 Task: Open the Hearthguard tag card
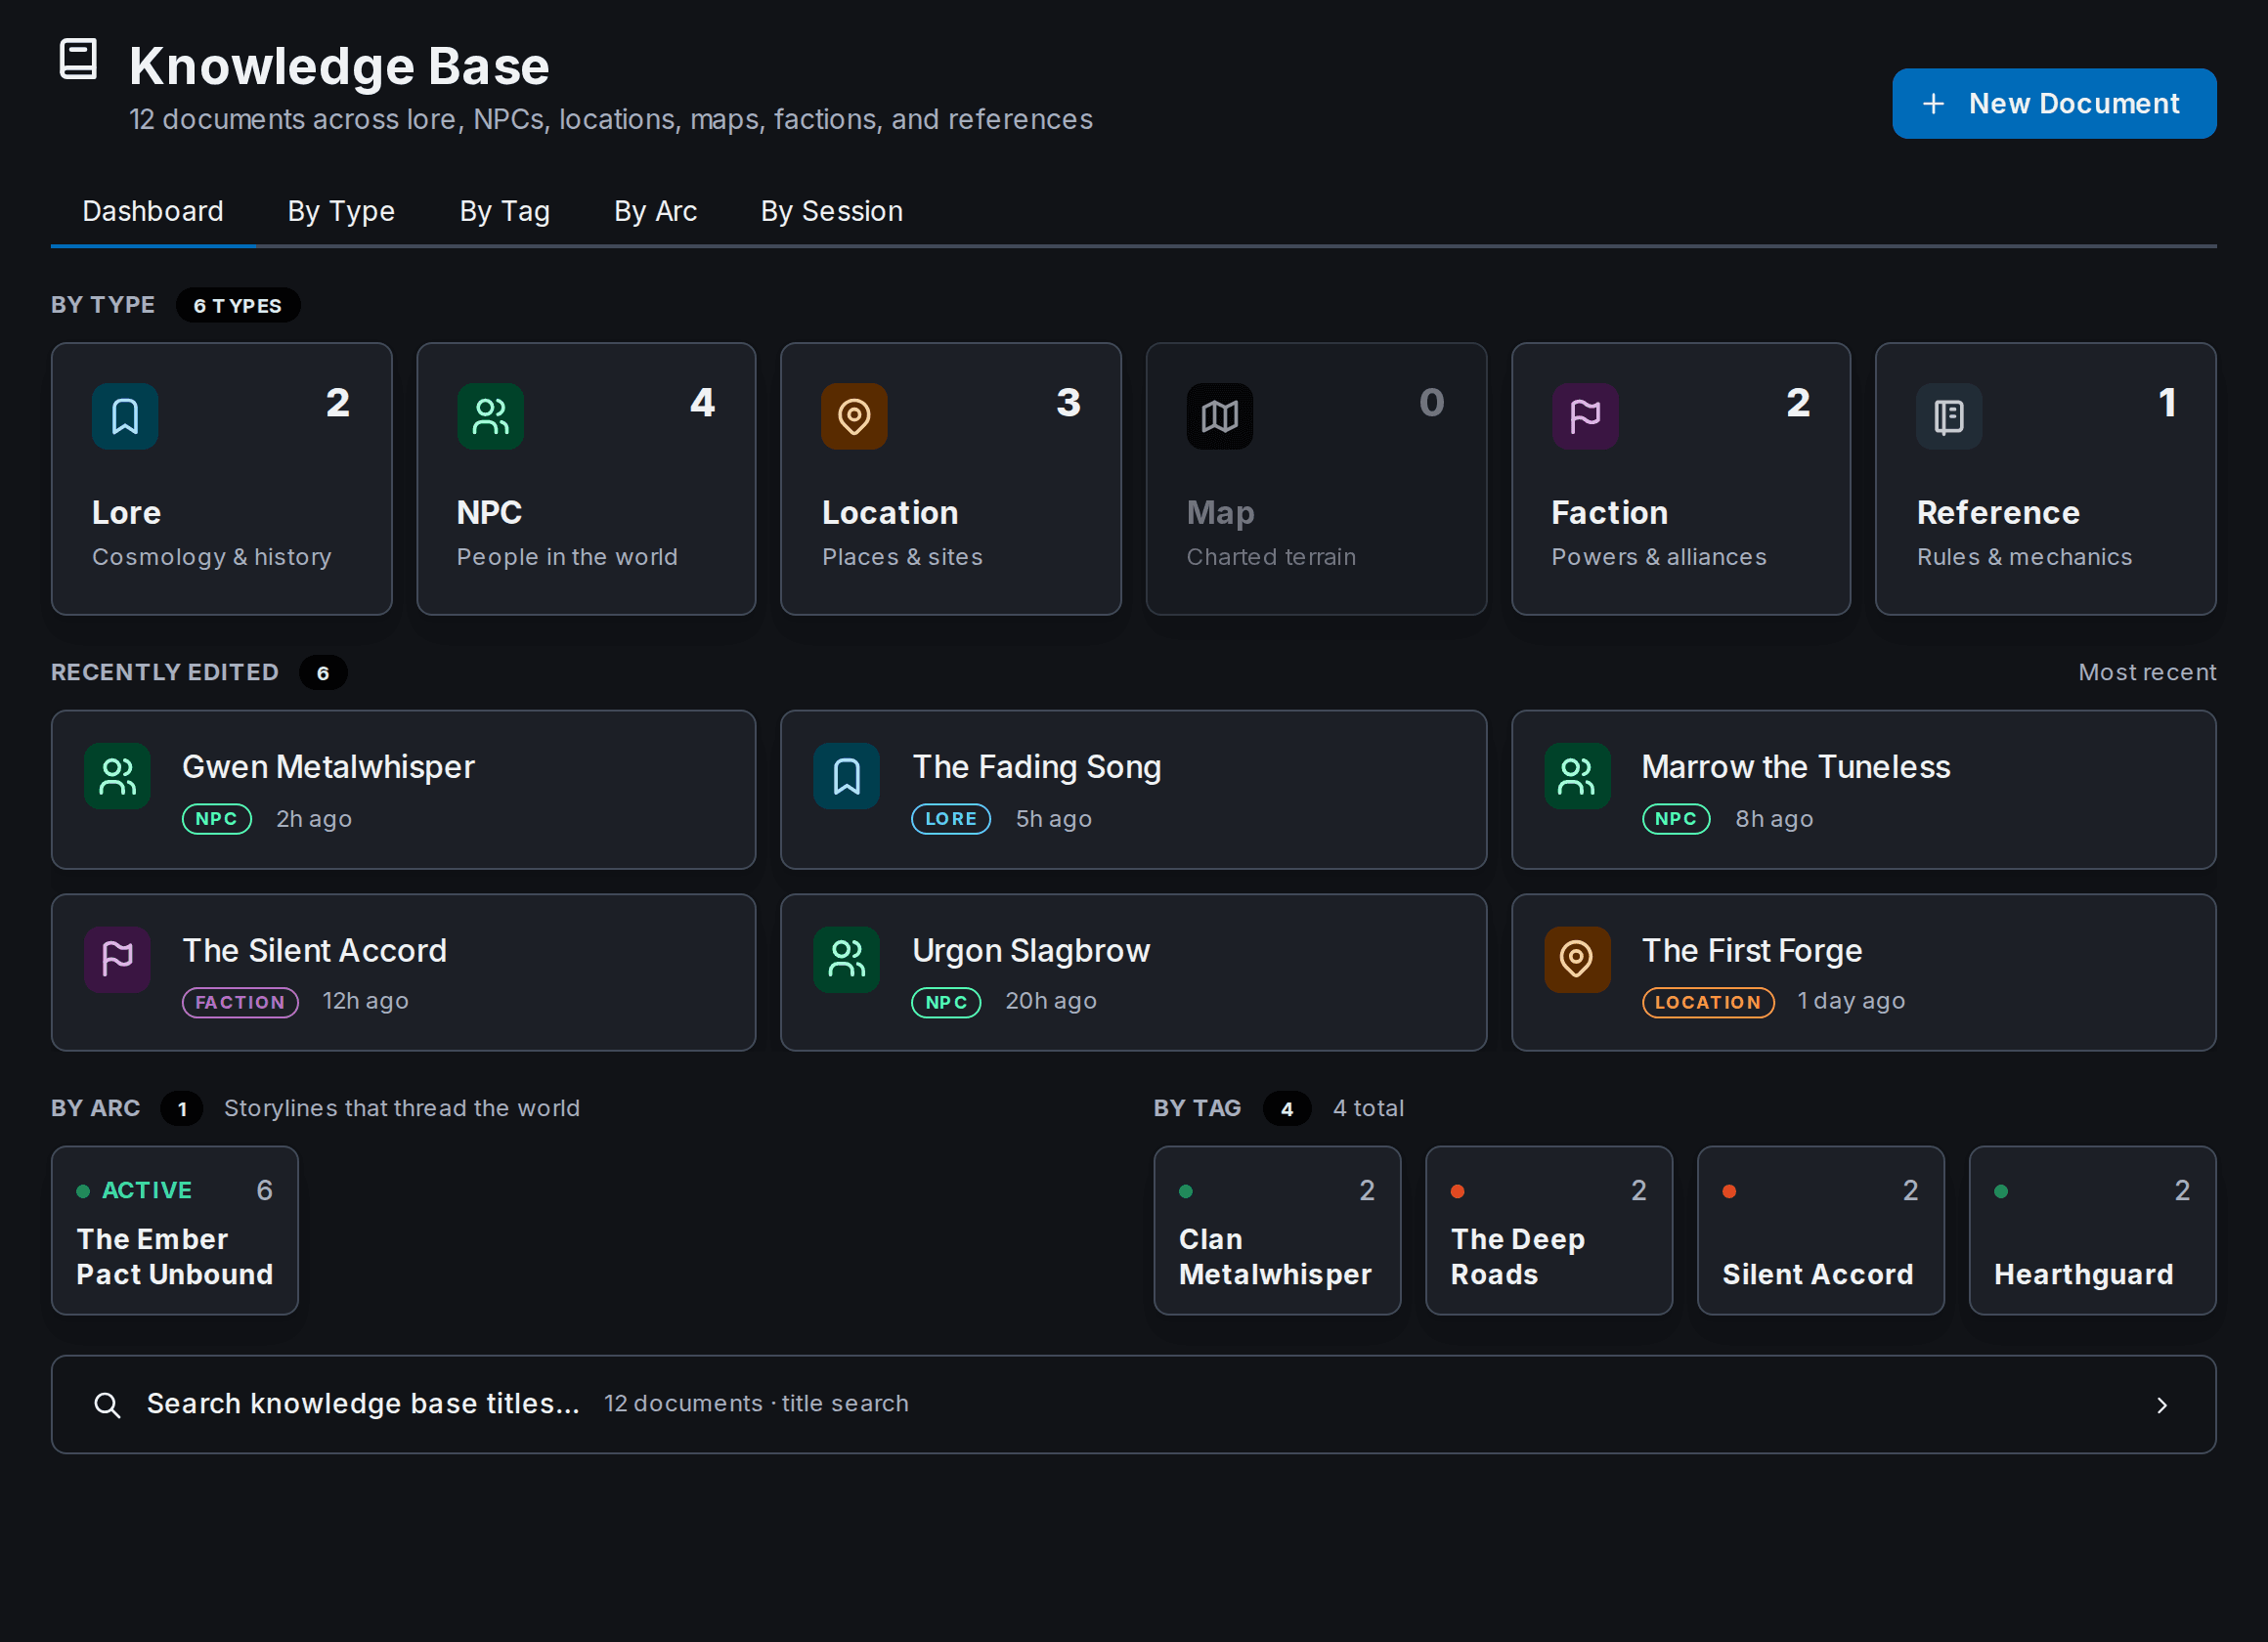[2092, 1230]
